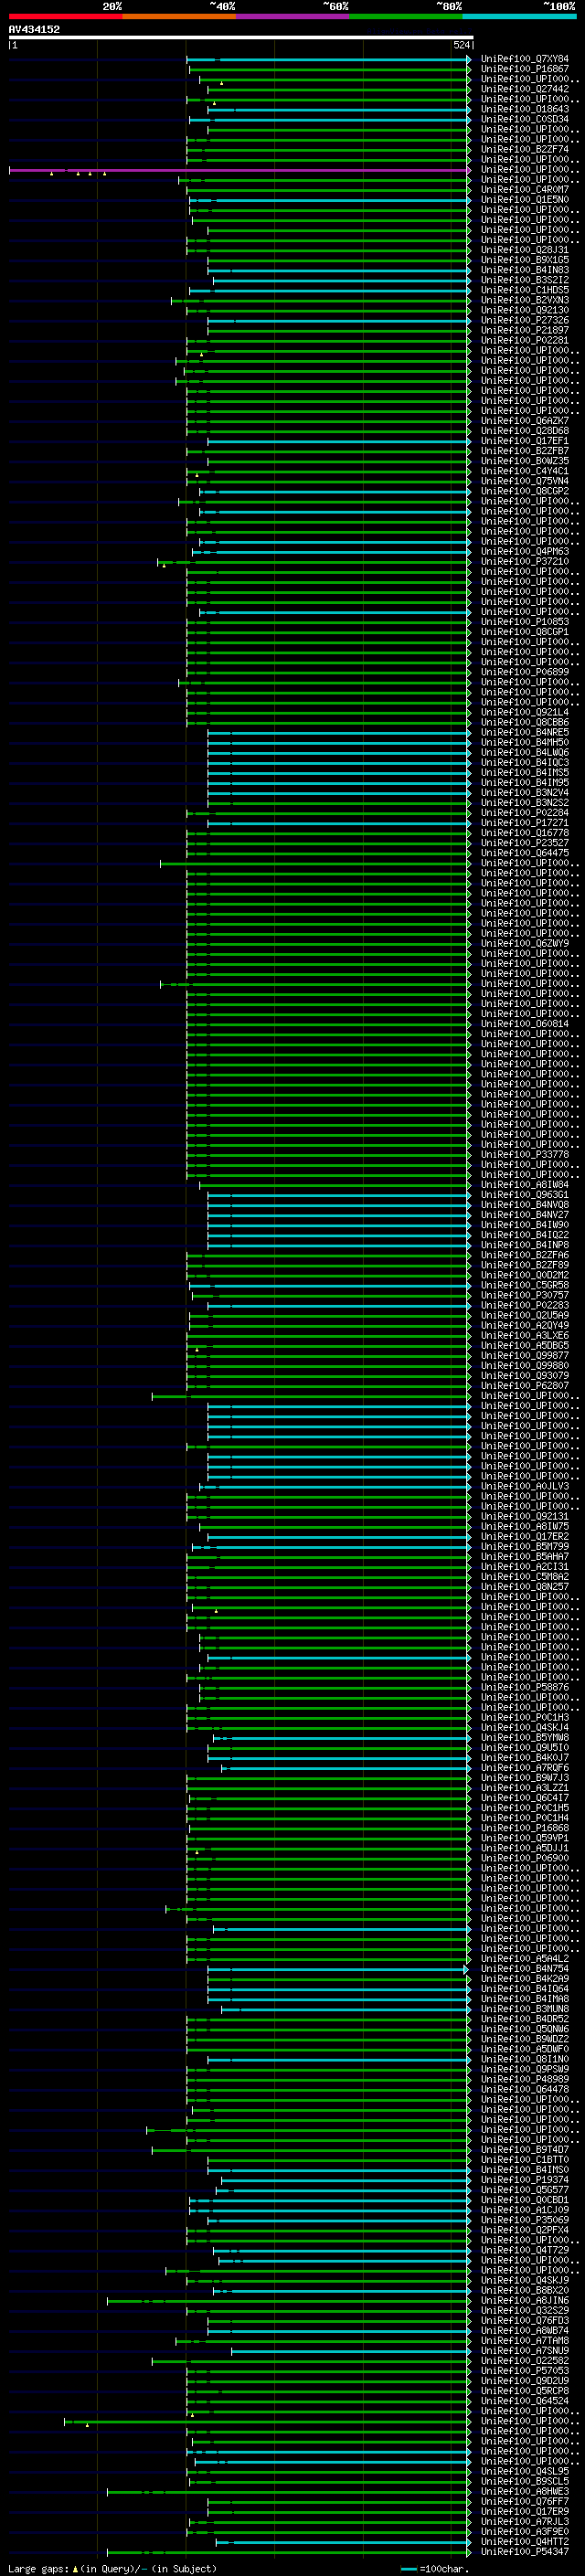The image size is (585, 2576).
Task: Click the 524 query length marker
Action: point(462,45)
